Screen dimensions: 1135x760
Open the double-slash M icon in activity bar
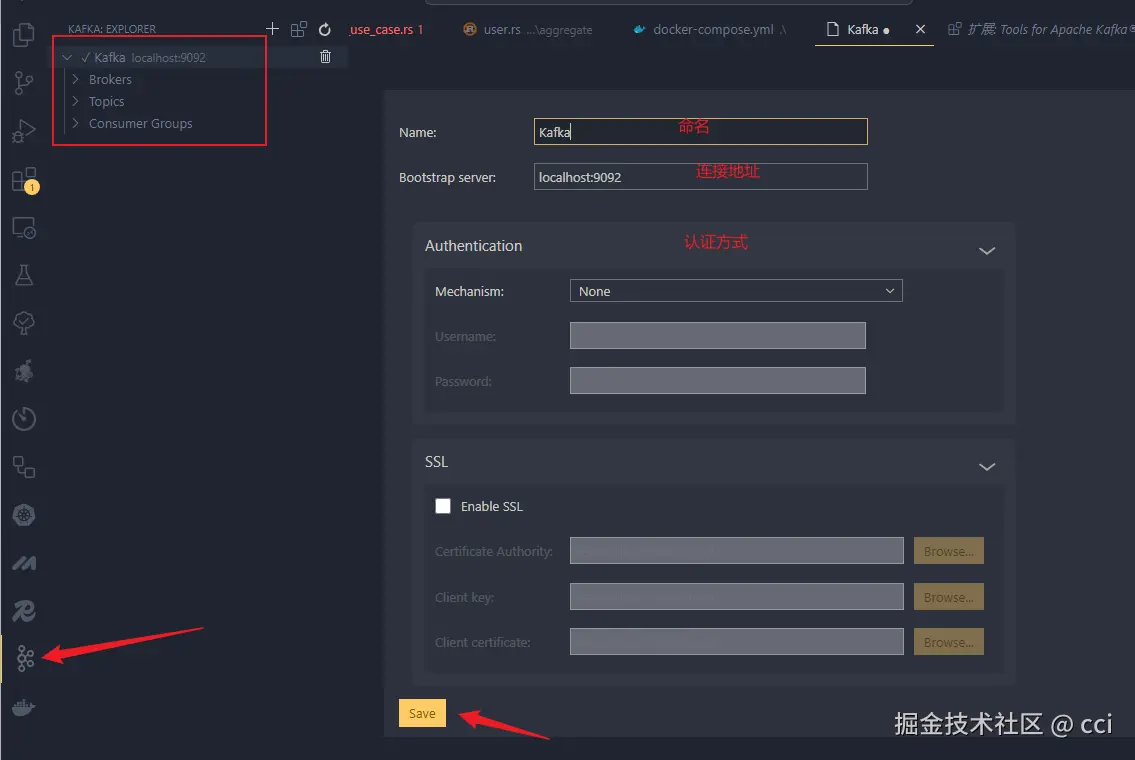24,562
